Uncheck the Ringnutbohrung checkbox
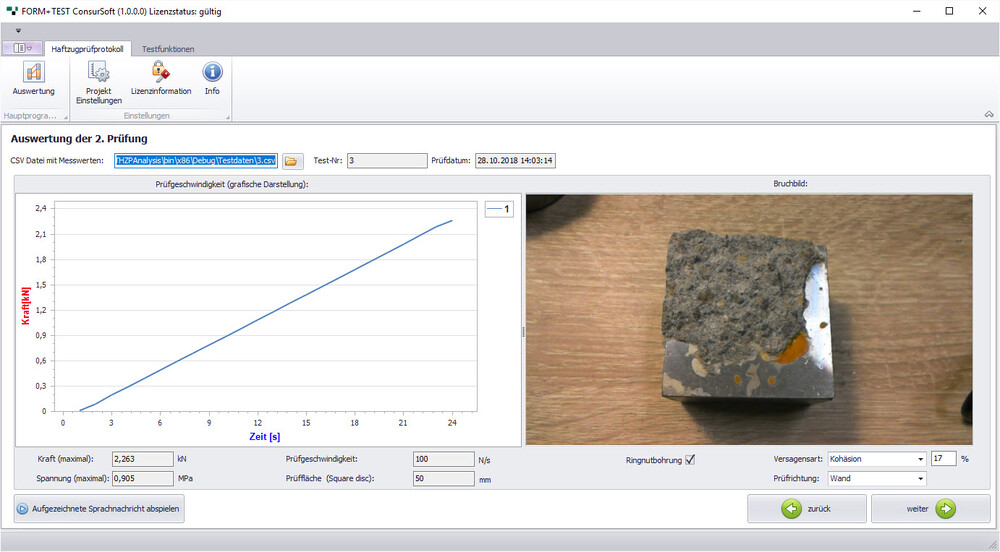This screenshot has height=552, width=1000. pos(690,460)
